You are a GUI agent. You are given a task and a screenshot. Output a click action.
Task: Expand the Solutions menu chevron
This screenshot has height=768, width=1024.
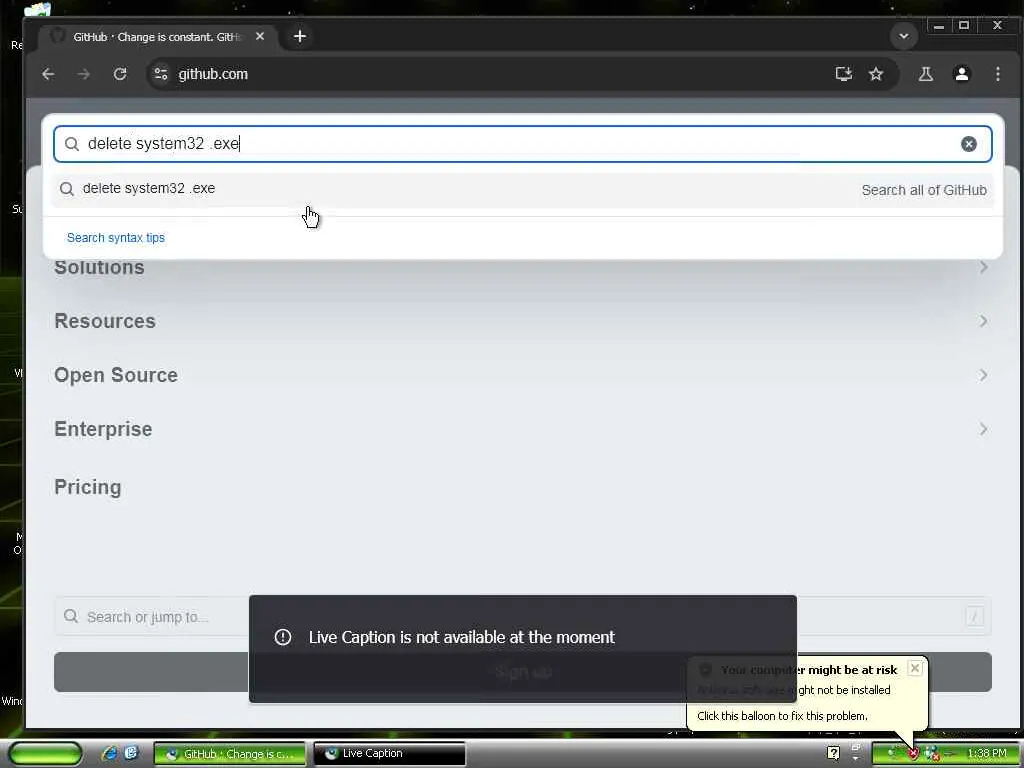[983, 267]
